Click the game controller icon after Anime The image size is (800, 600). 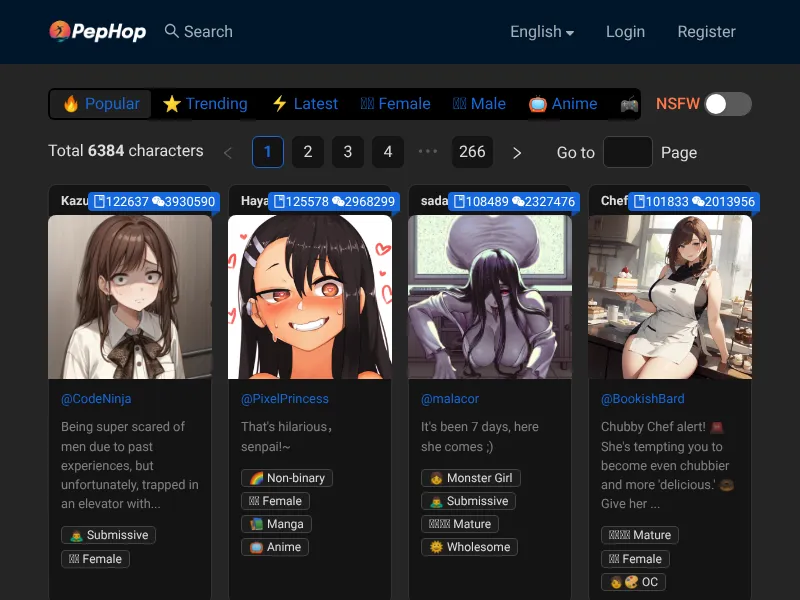(628, 103)
